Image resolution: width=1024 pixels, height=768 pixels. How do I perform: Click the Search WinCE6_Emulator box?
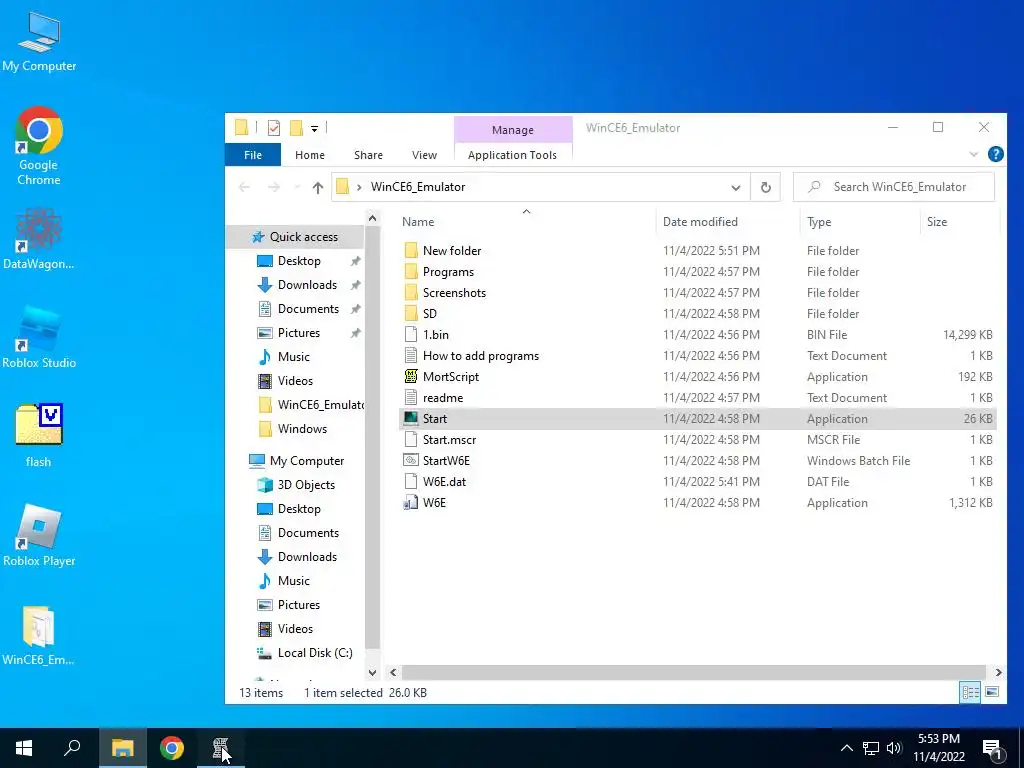893,187
